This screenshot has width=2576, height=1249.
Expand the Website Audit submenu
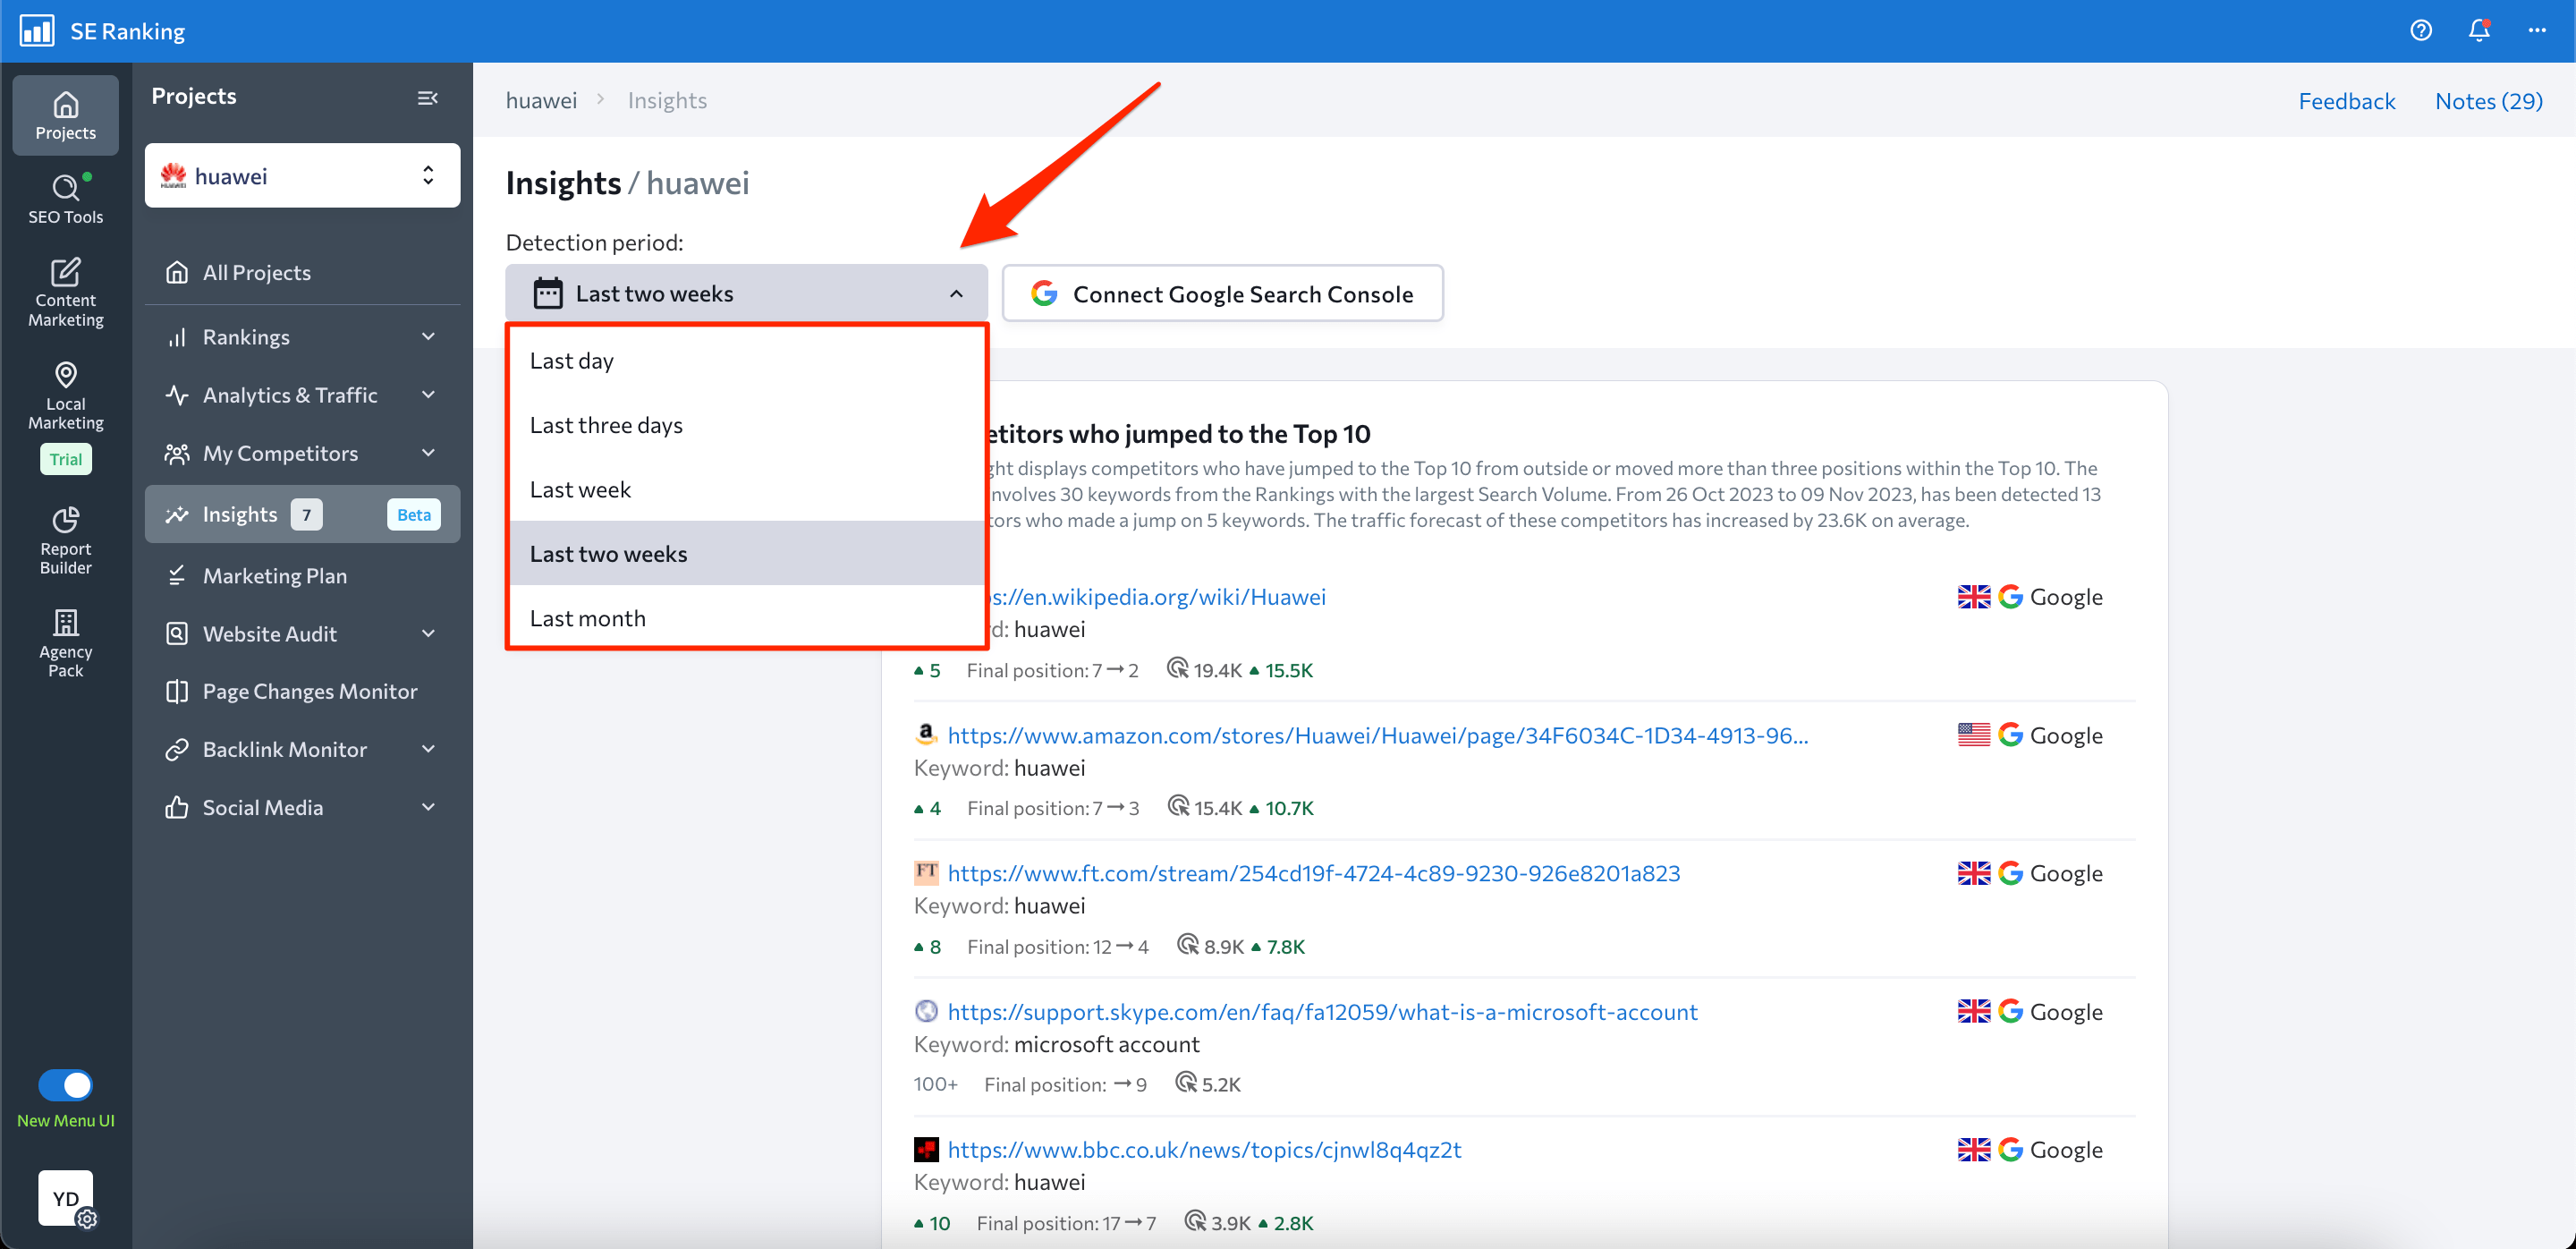[x=428, y=633]
